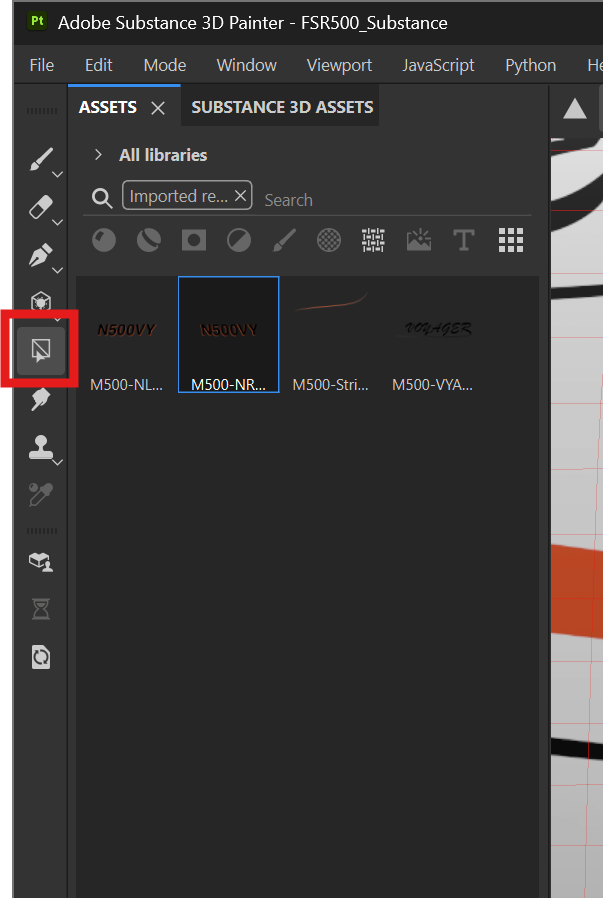The width and height of the screenshot is (603, 898).
Task: Open Eraser tool variants arrow
Action: (58, 222)
